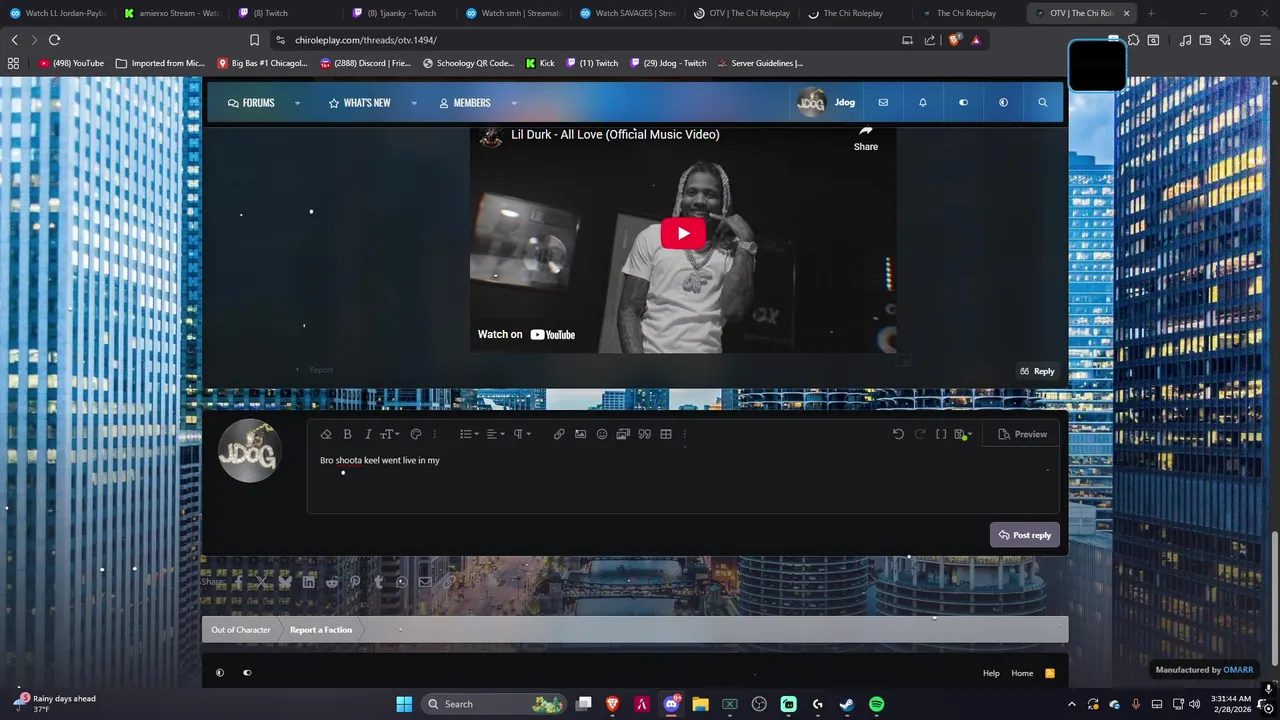Switch to the amierxo Stream browser tab
Viewport: 1280px width, 720px height.
tap(172, 13)
